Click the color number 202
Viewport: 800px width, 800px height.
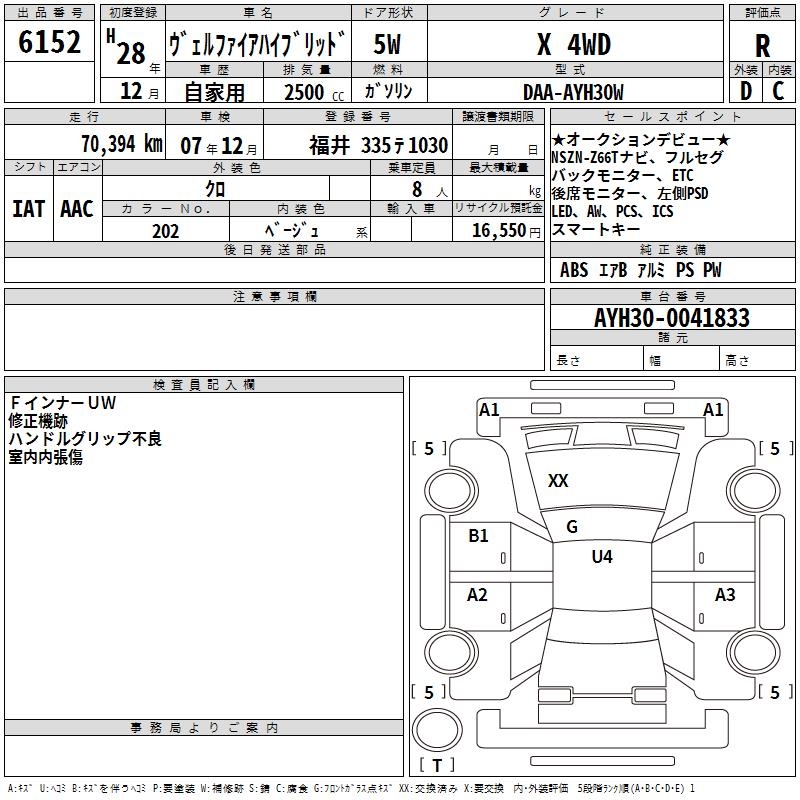(x=166, y=231)
